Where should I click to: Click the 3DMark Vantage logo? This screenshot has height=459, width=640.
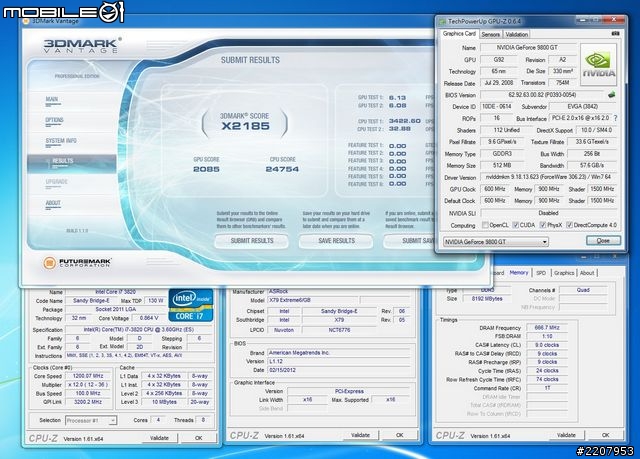pyautogui.click(x=82, y=45)
